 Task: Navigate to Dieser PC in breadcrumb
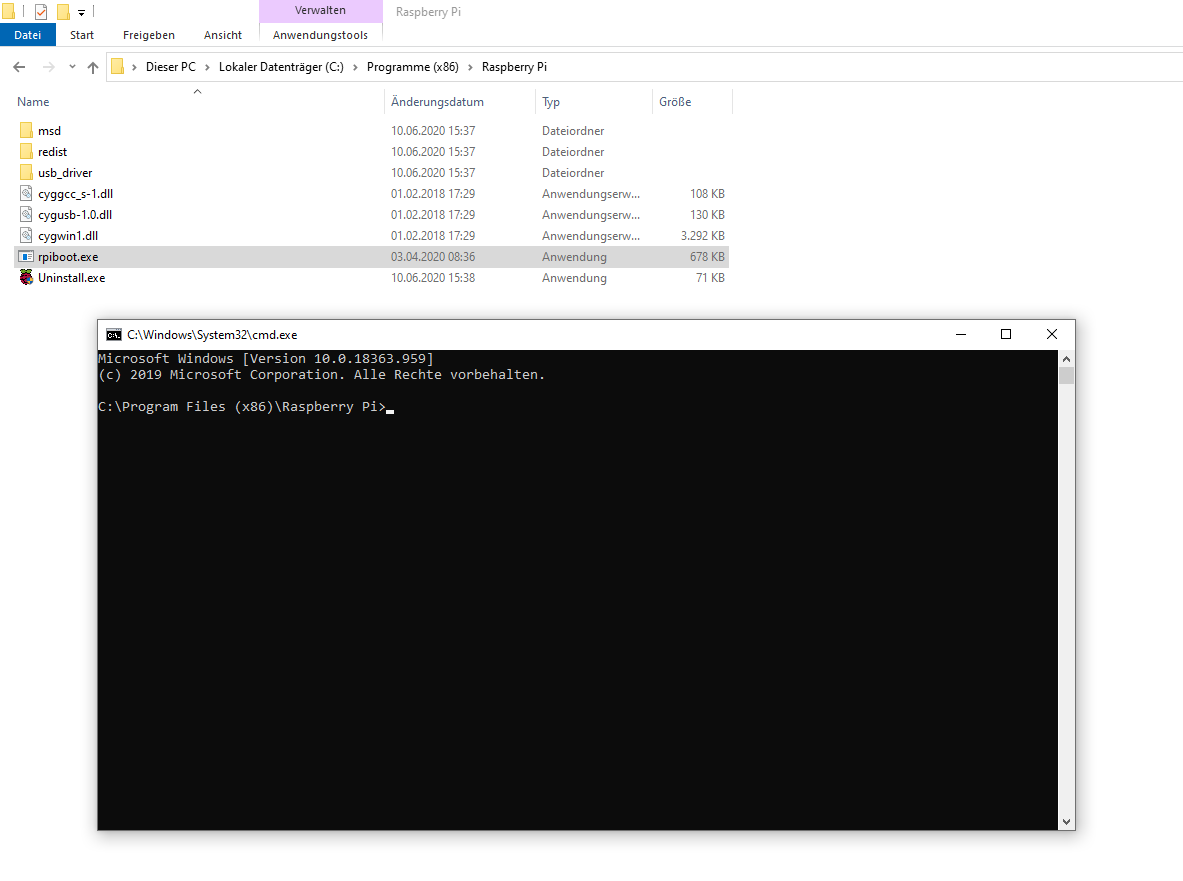coord(171,67)
